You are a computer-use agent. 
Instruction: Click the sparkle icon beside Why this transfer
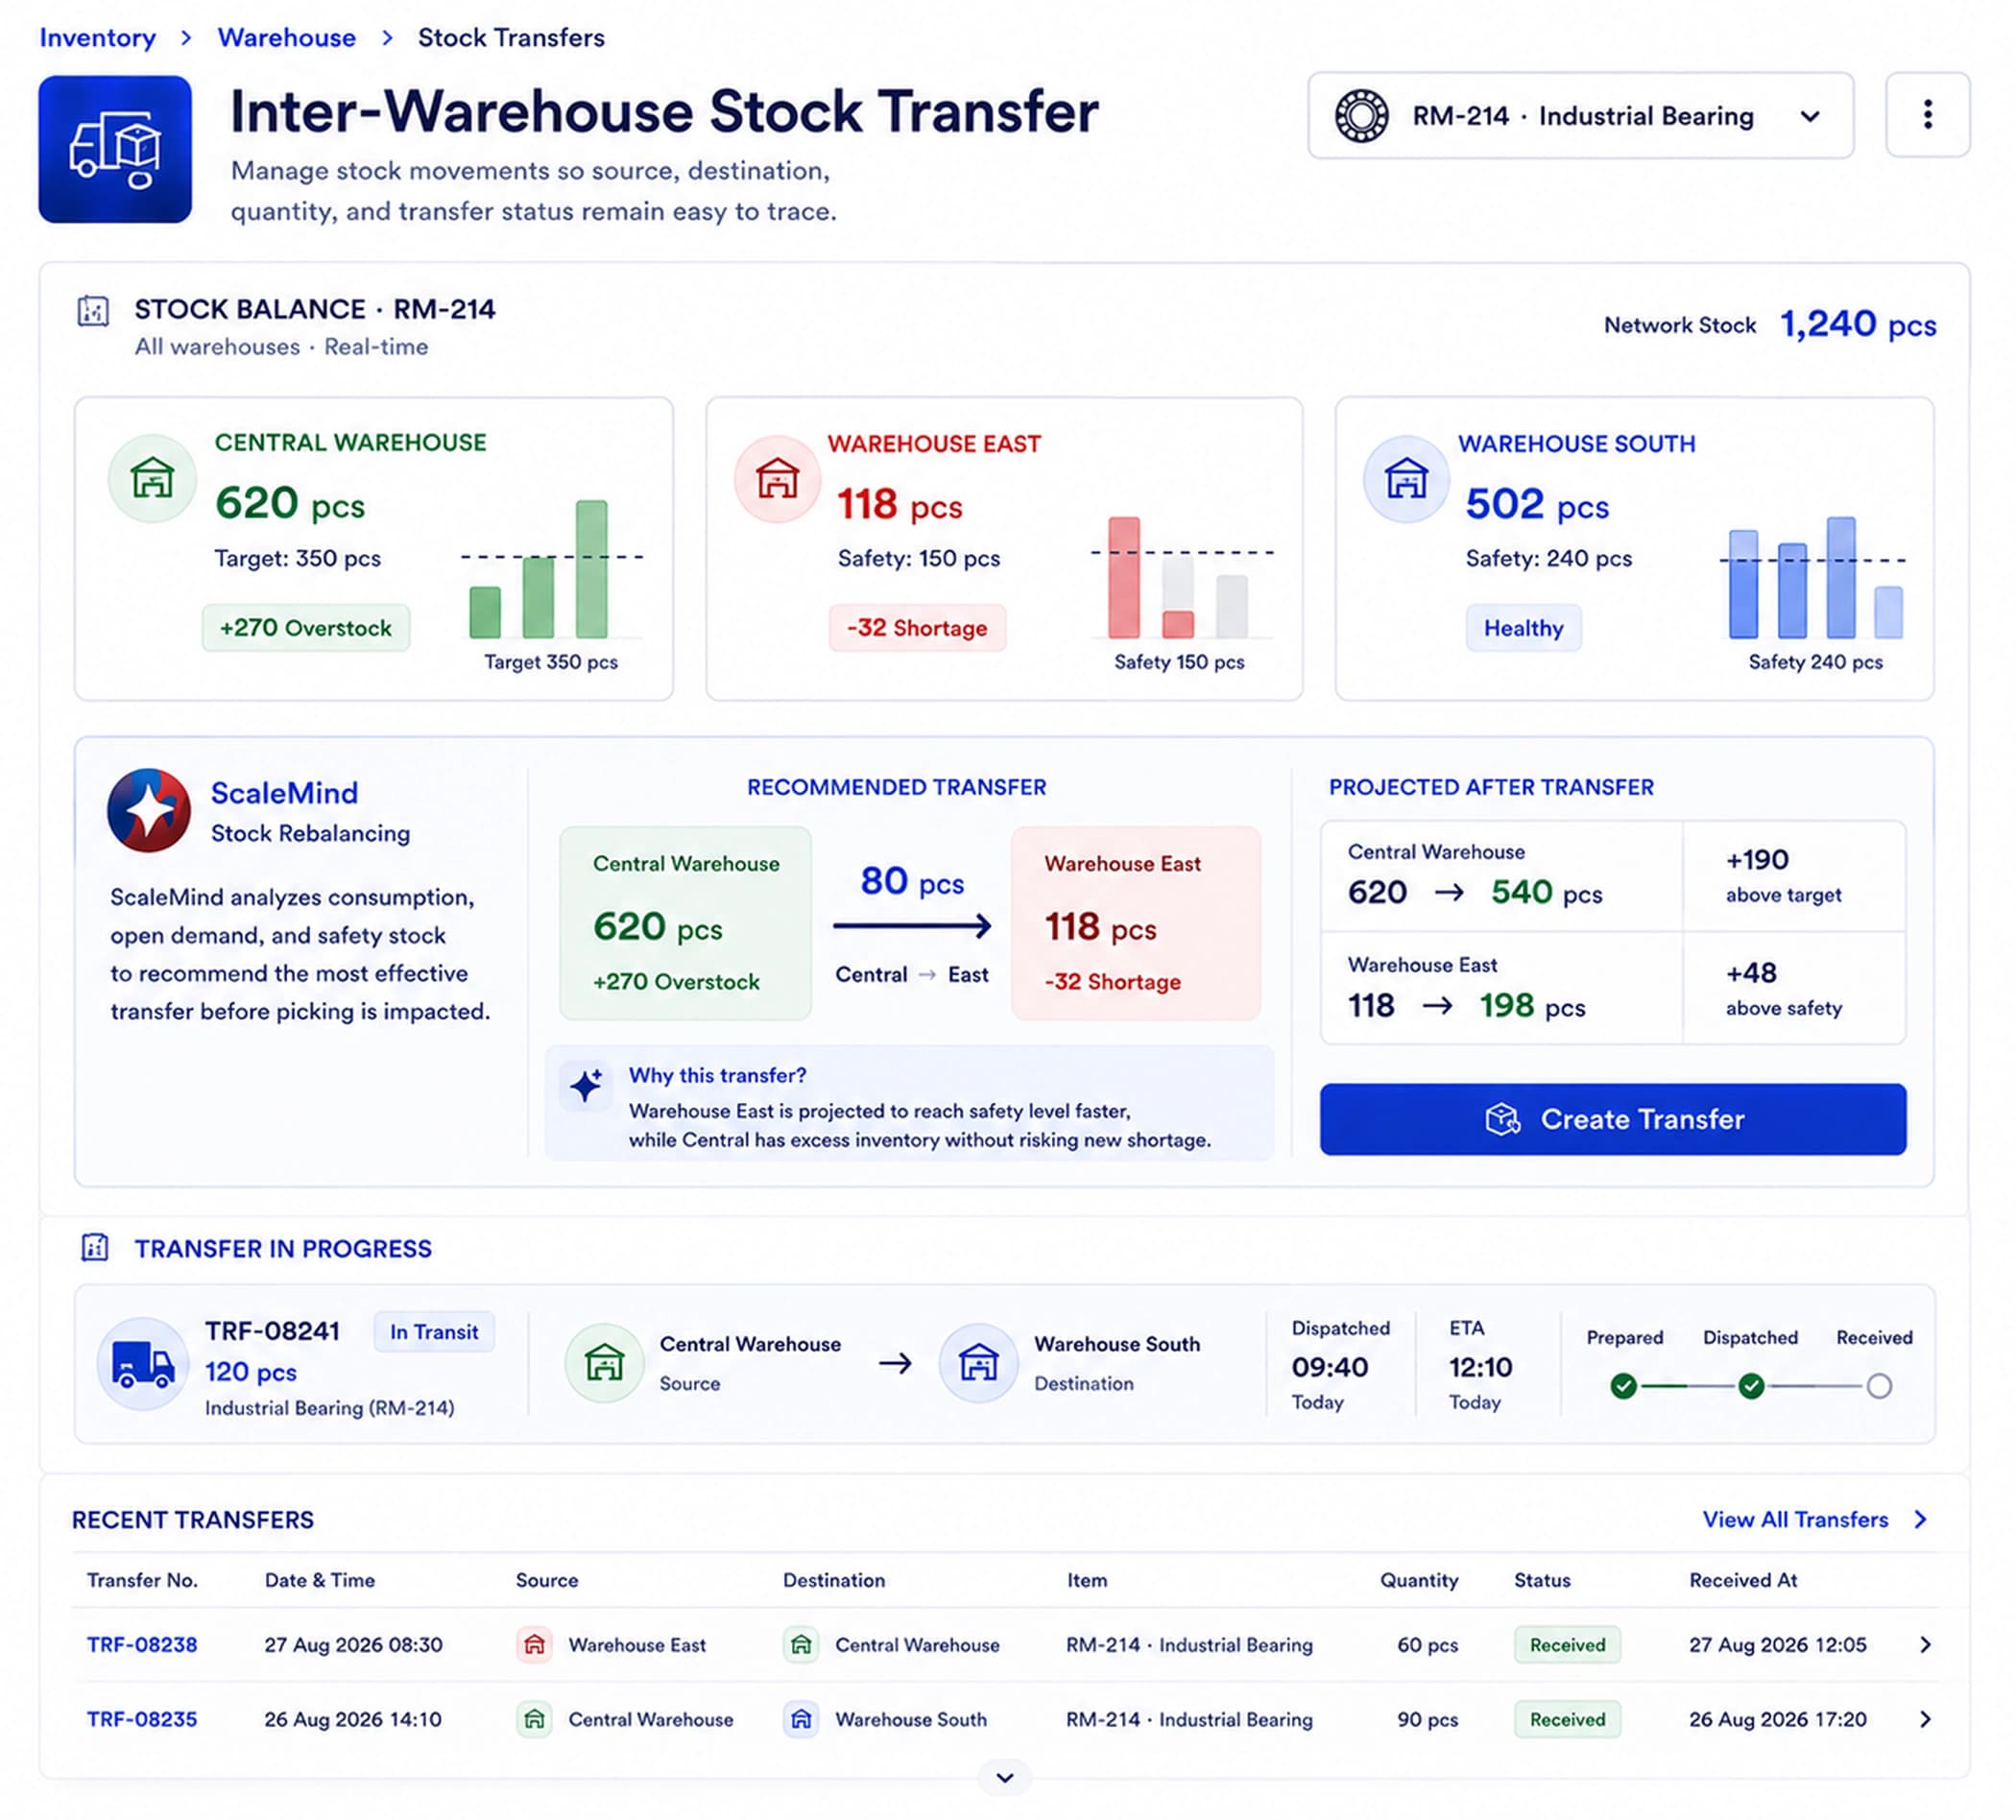point(586,1084)
